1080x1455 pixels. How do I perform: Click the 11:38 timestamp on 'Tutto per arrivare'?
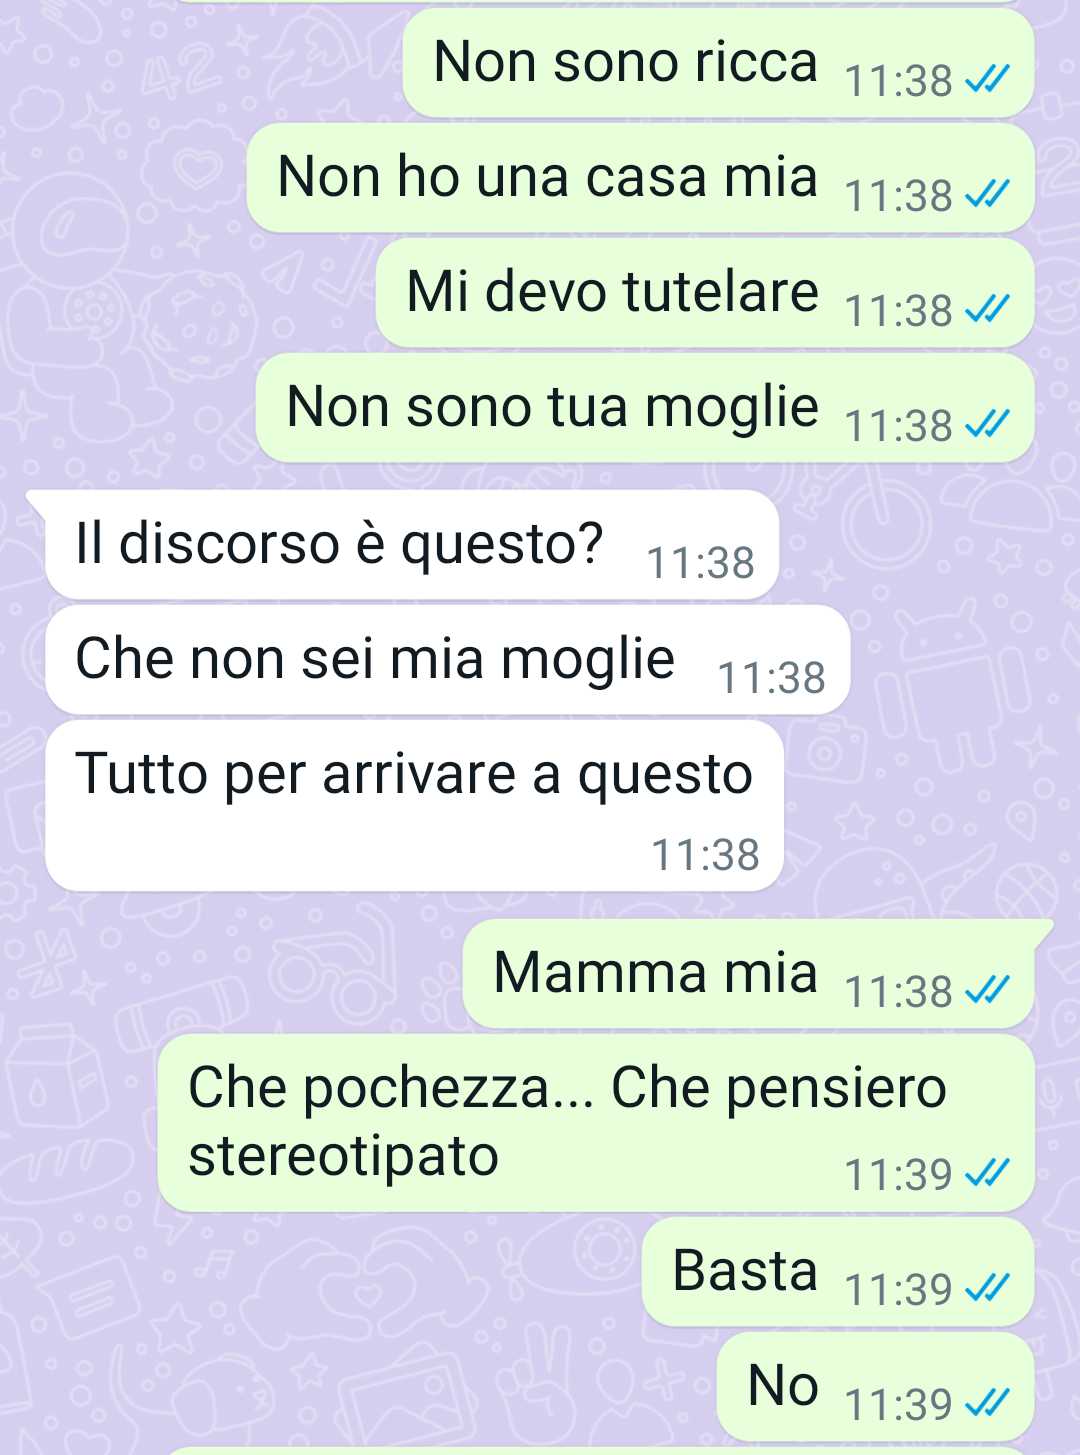pyautogui.click(x=705, y=855)
